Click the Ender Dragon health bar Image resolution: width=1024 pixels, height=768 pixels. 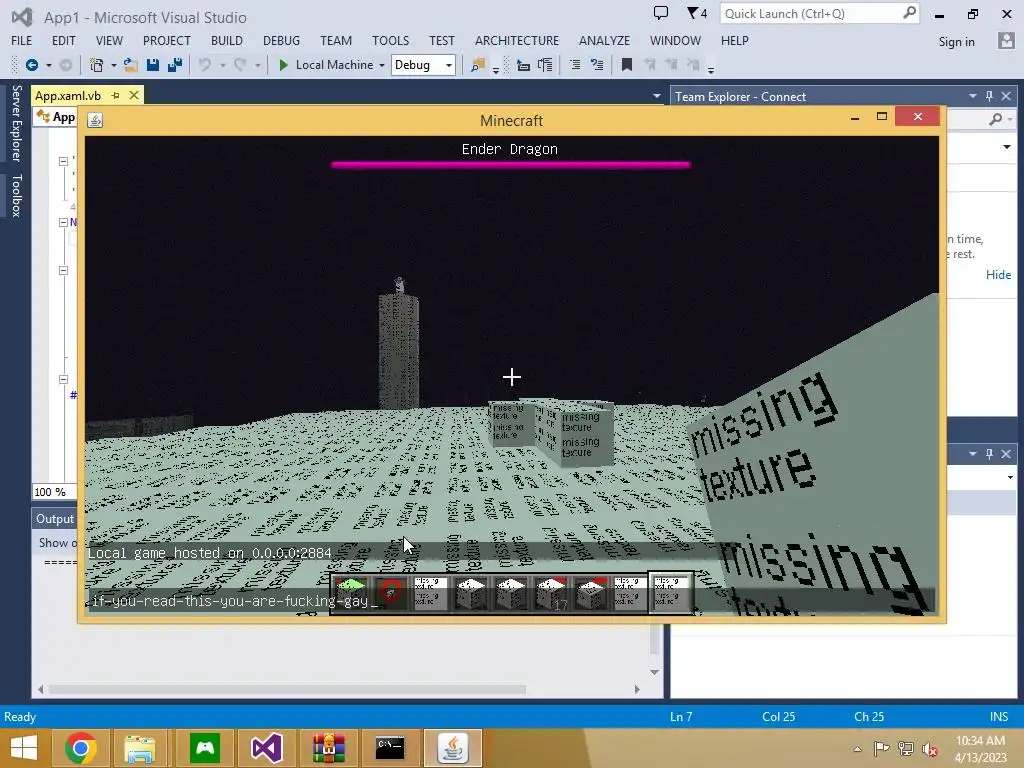click(x=511, y=165)
